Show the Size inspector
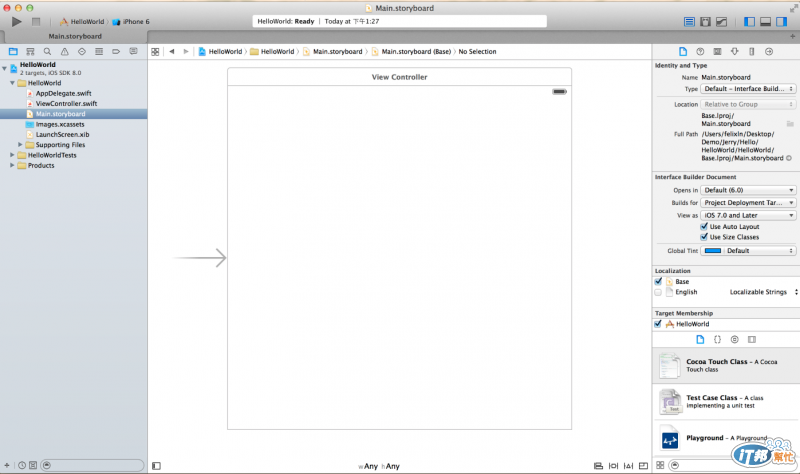The height and width of the screenshot is (474, 800). coord(752,52)
